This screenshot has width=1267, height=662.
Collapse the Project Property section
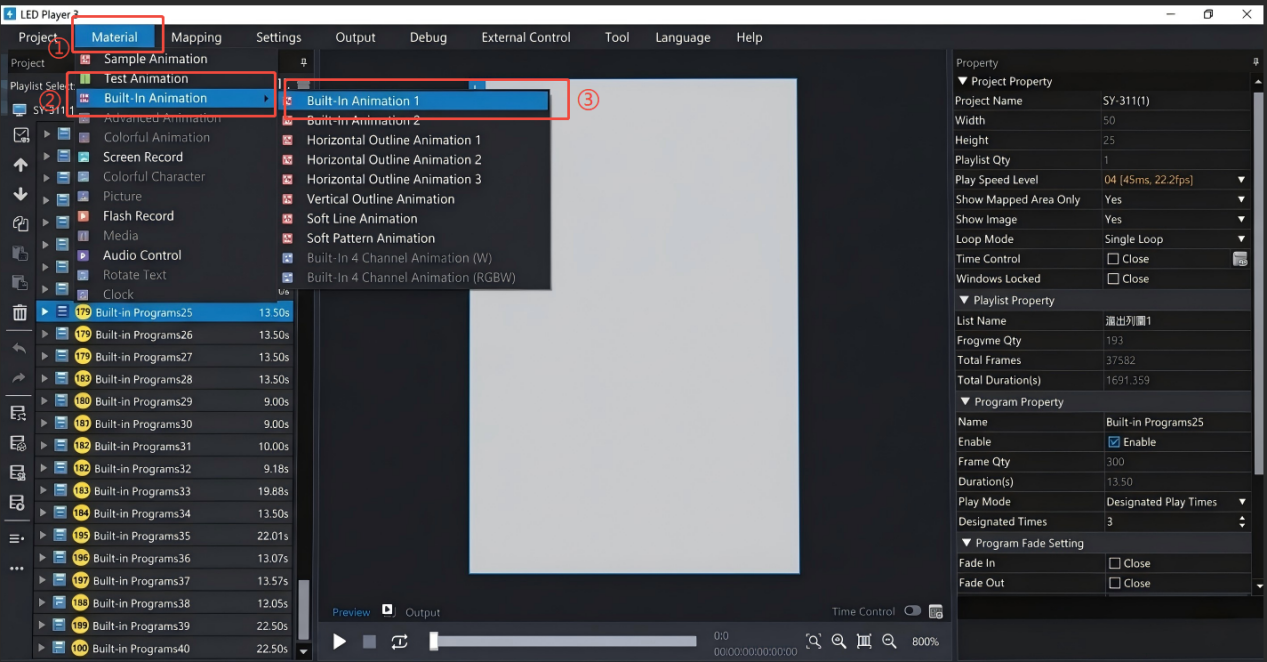[x=963, y=82]
